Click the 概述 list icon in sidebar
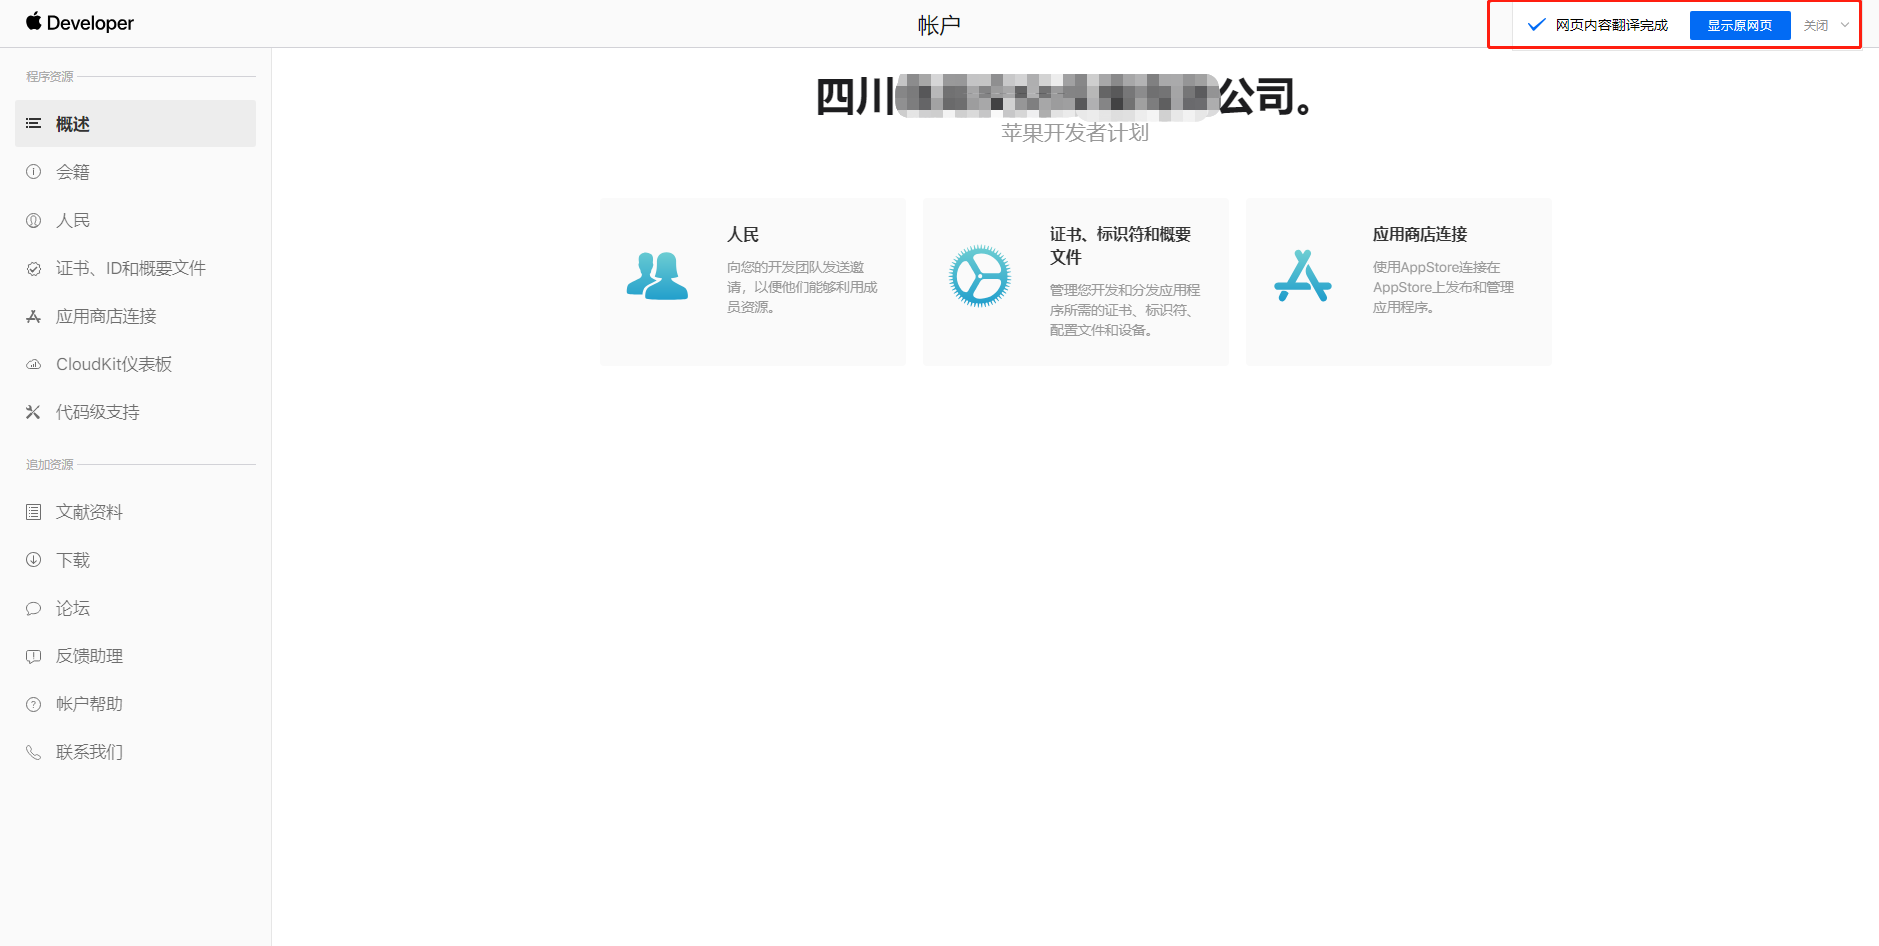The height and width of the screenshot is (946, 1879). point(33,124)
